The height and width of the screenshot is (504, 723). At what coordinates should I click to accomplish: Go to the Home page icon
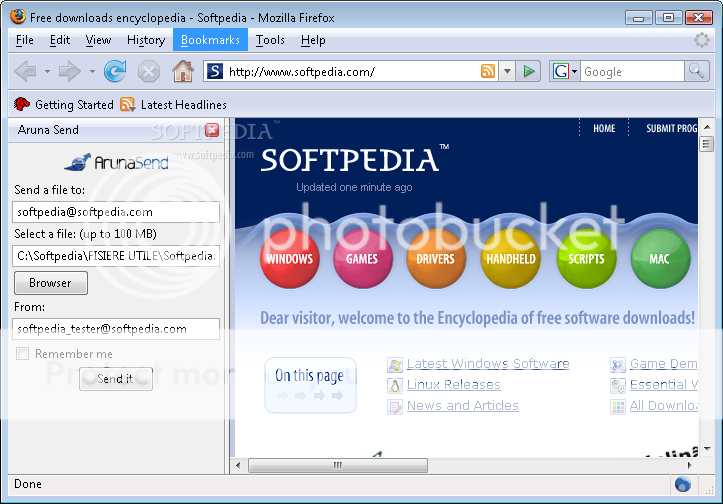[x=182, y=71]
